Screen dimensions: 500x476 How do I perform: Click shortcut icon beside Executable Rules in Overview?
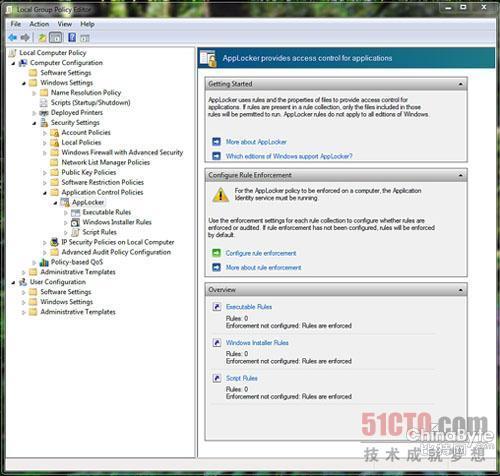pyautogui.click(x=217, y=307)
